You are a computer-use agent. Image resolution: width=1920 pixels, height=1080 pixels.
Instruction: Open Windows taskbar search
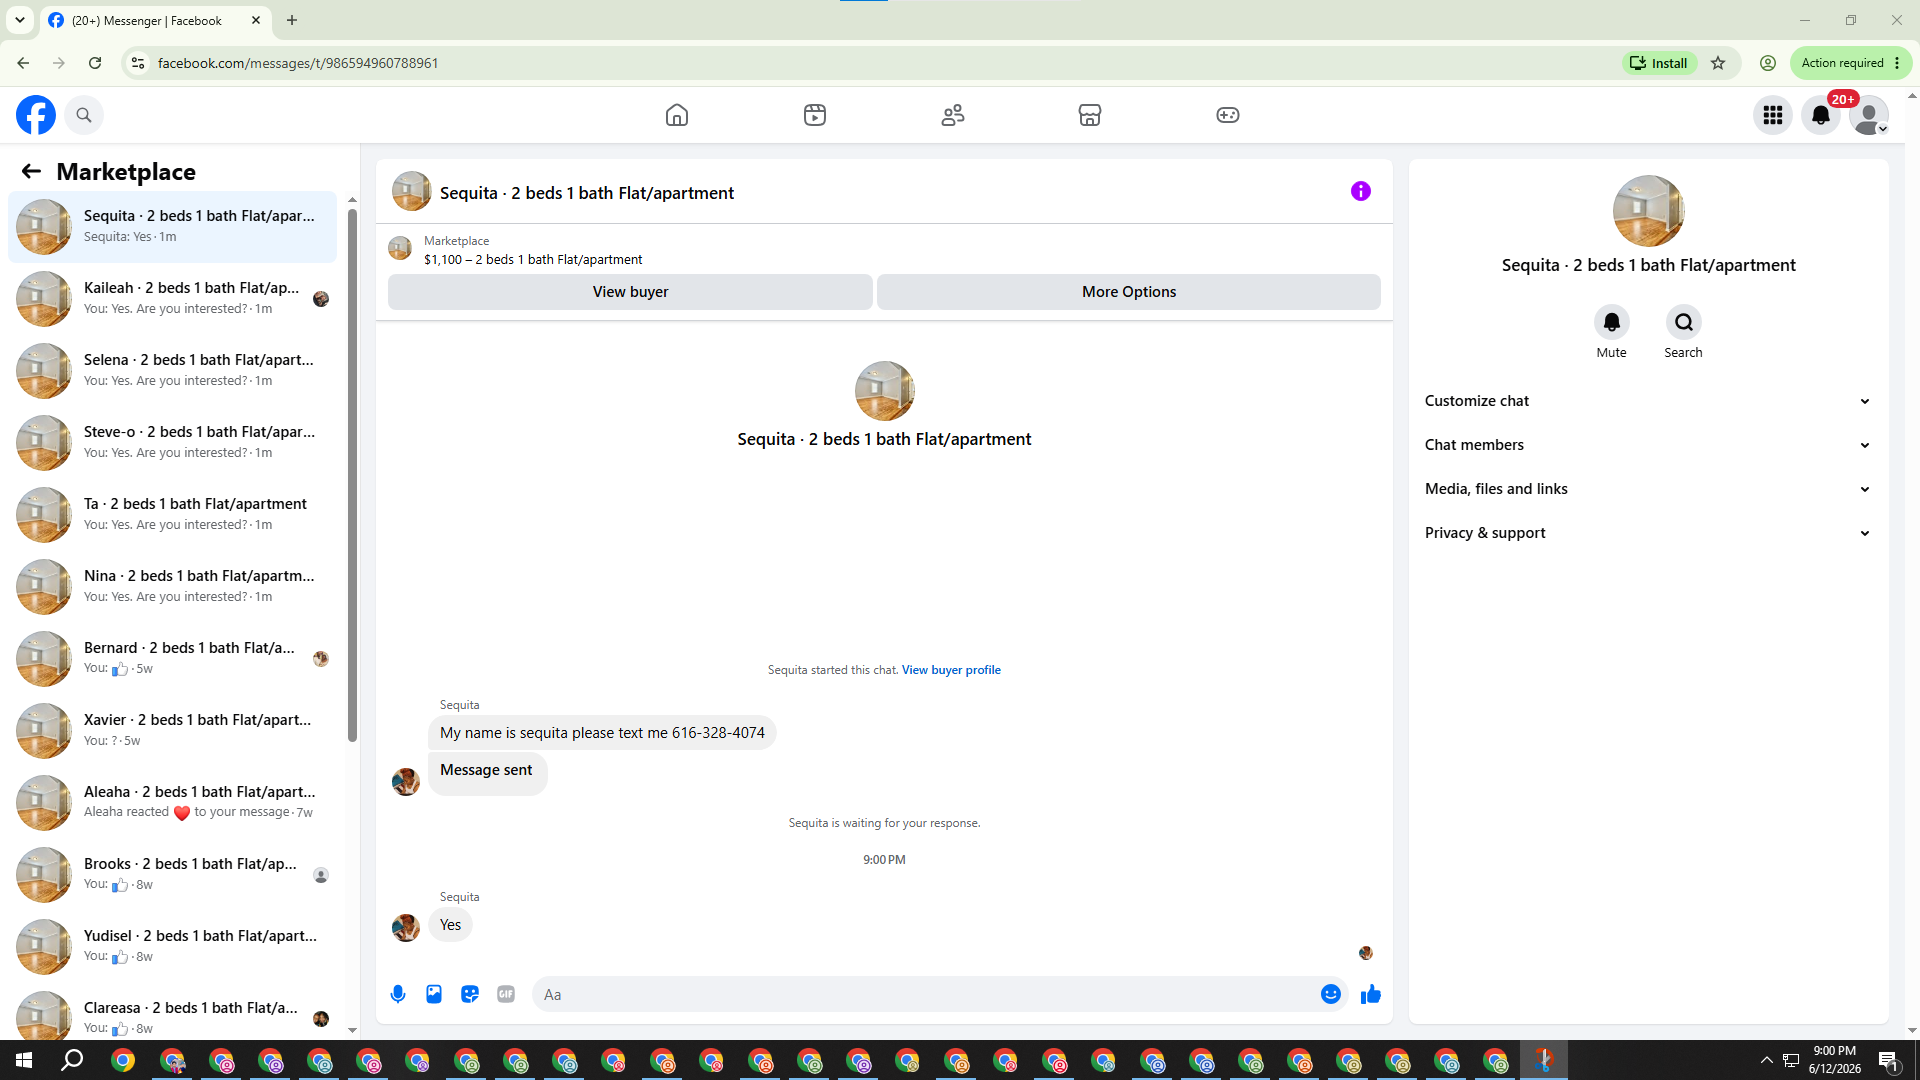coord(72,1060)
